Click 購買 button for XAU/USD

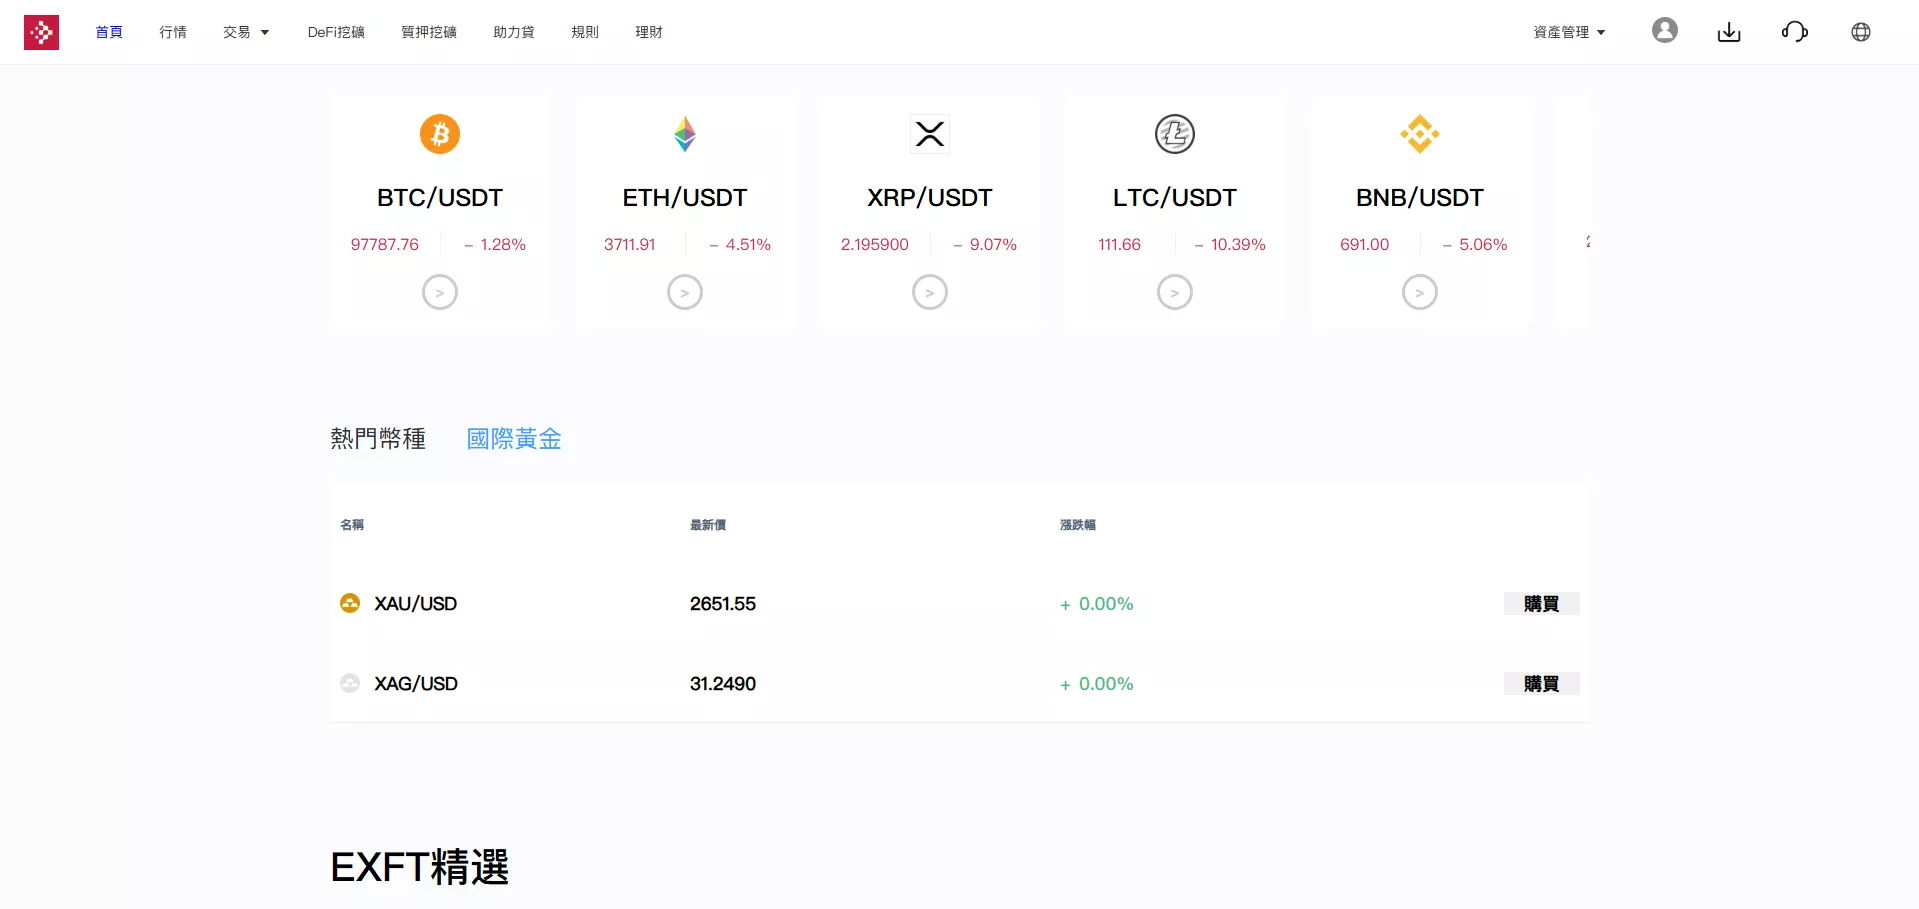coord(1540,603)
